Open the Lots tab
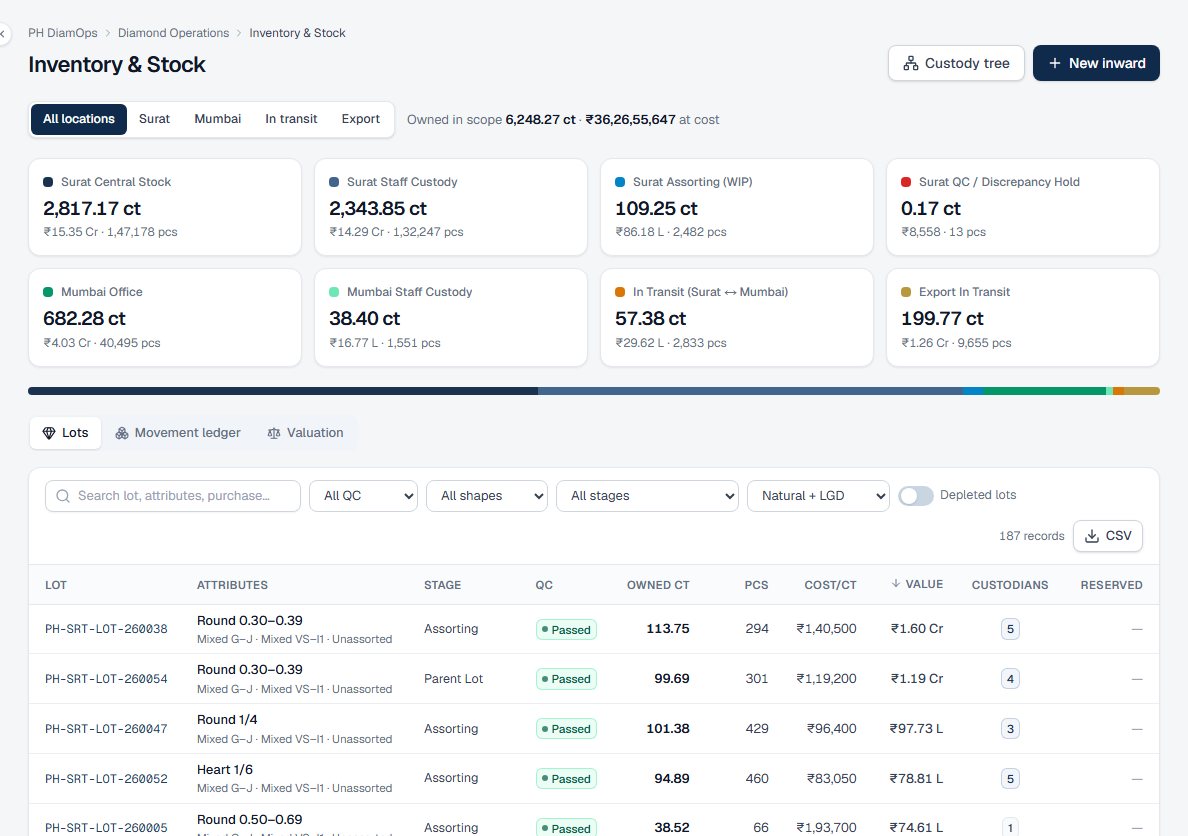Viewport: 1188px width, 836px height. pyautogui.click(x=65, y=433)
